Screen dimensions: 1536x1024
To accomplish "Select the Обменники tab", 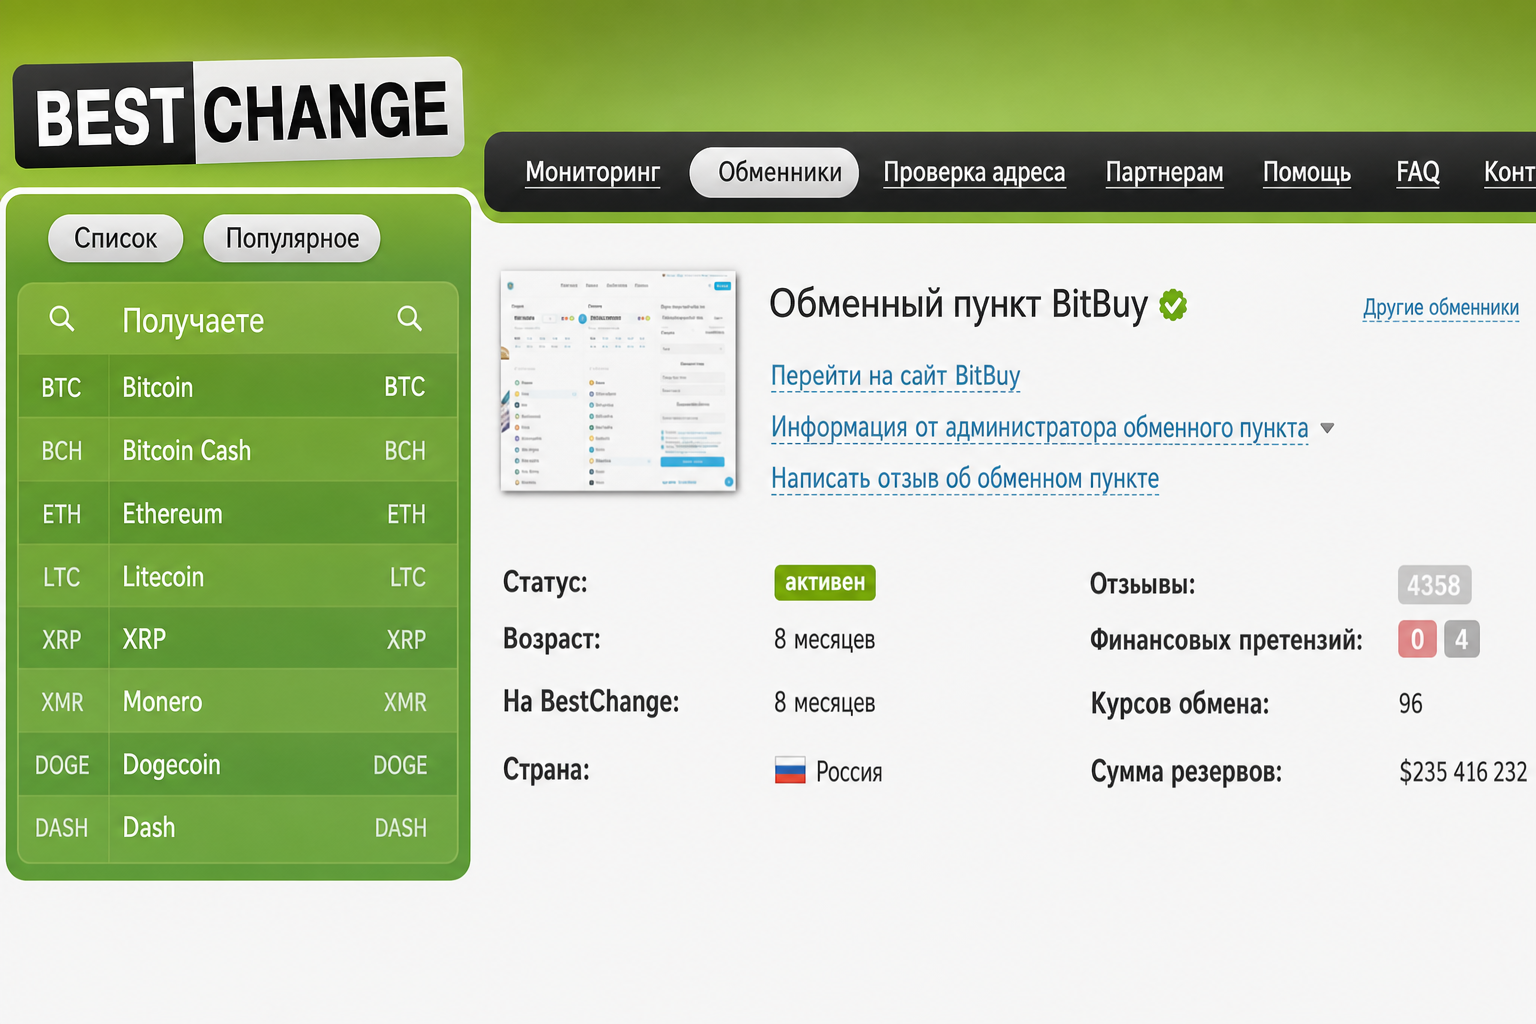I will 774,172.
